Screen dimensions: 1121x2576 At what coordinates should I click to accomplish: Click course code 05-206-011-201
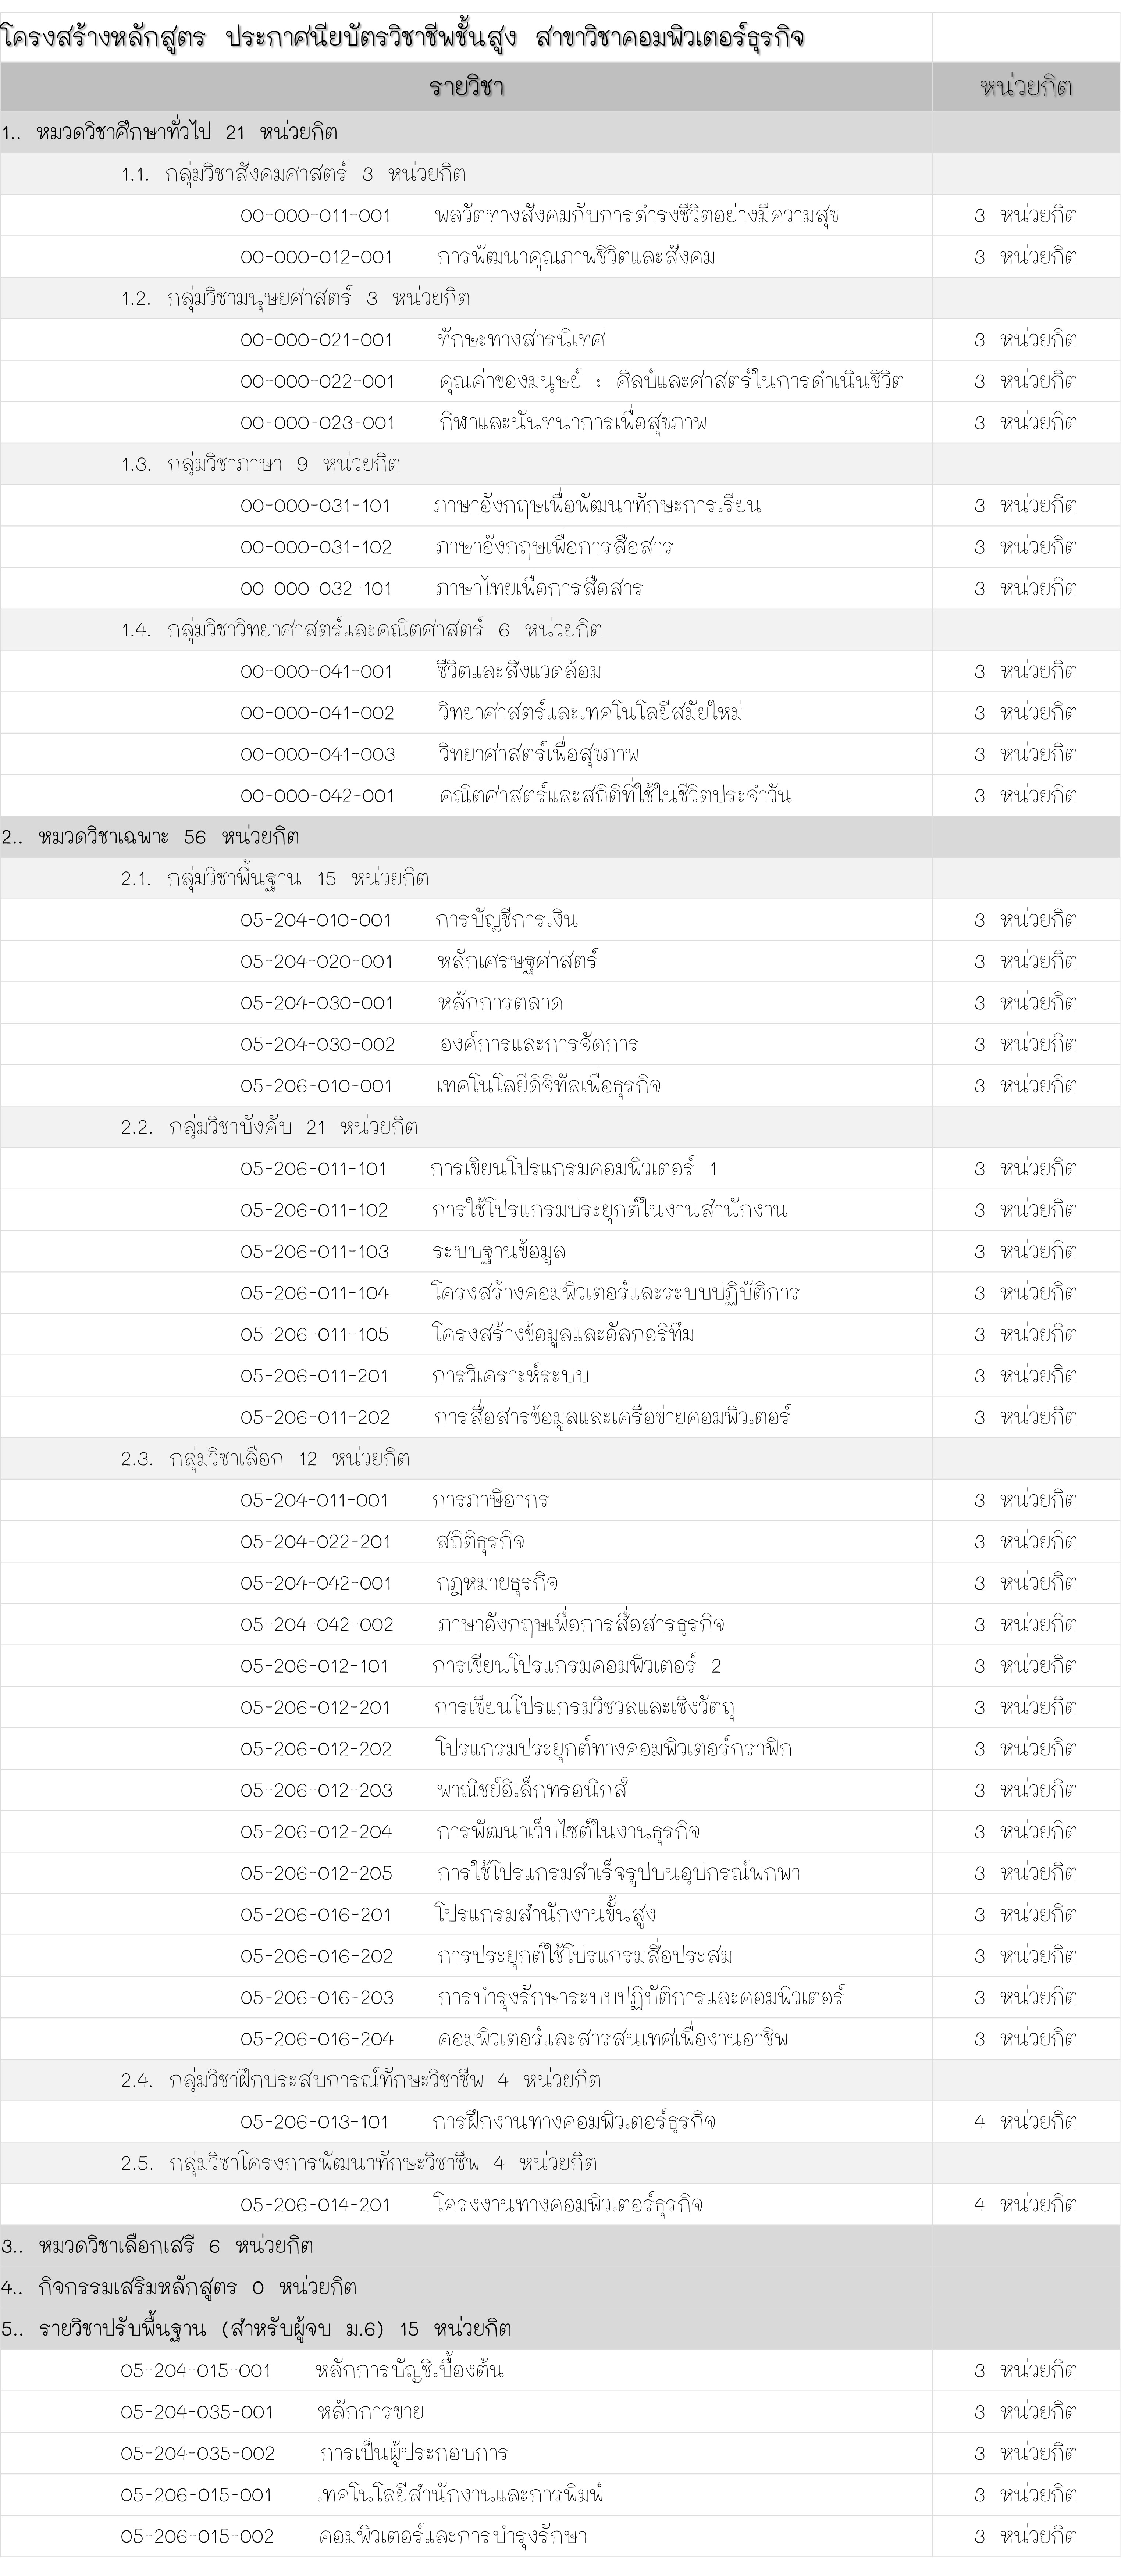tap(314, 1376)
